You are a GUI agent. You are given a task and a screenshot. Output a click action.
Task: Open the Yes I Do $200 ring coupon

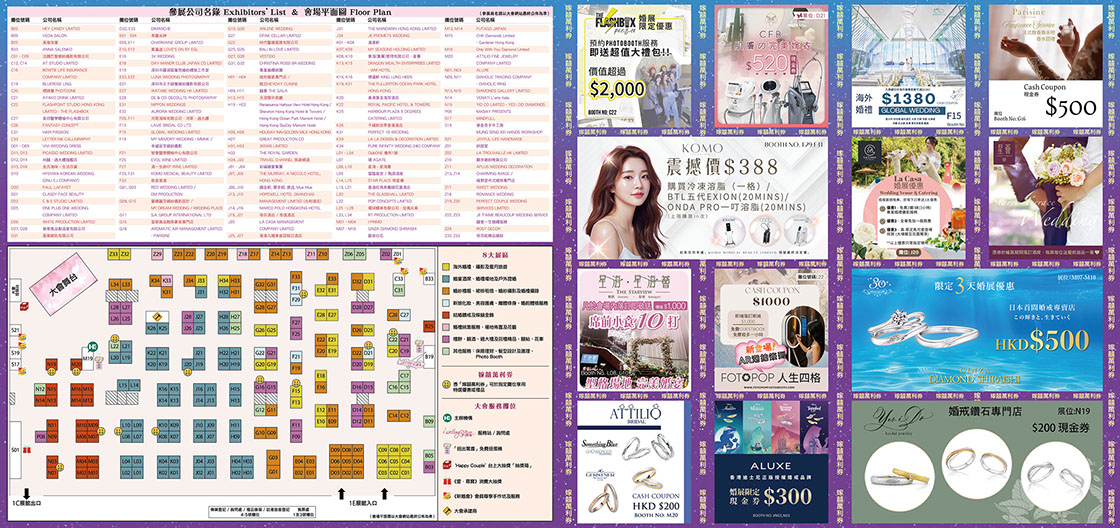tap(977, 462)
